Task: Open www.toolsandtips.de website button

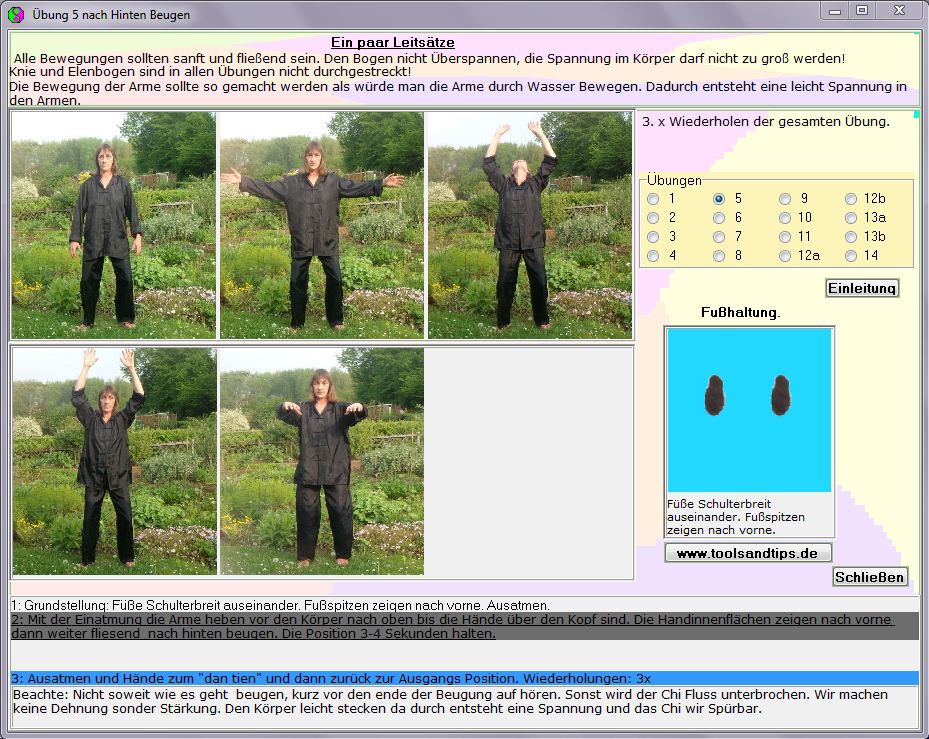Action: [747, 553]
